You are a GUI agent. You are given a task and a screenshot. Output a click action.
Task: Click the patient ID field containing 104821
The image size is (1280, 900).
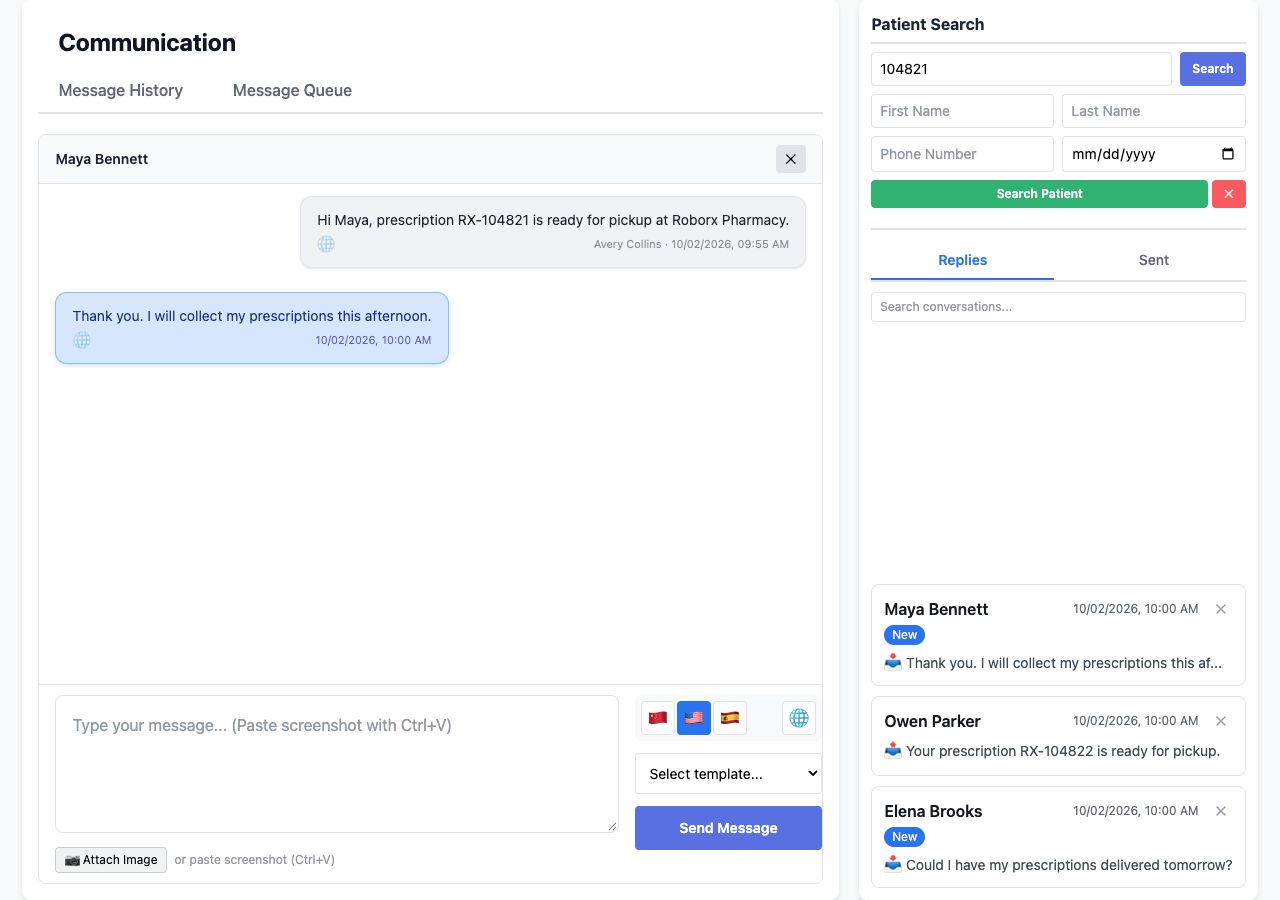1021,69
